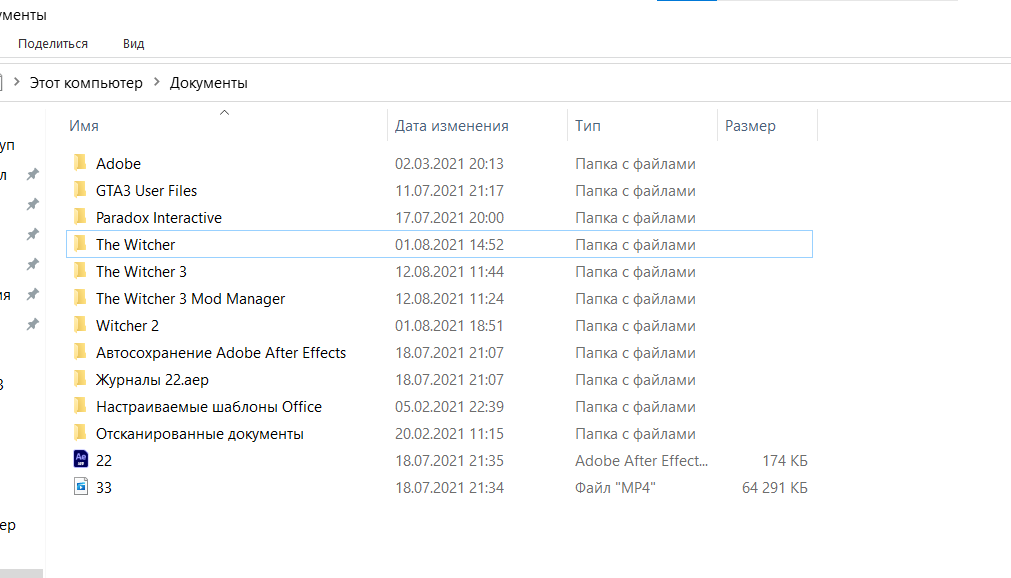The height and width of the screenshot is (578, 1011).
Task: Select the Журналы 22.аер folder name
Action: pos(152,380)
